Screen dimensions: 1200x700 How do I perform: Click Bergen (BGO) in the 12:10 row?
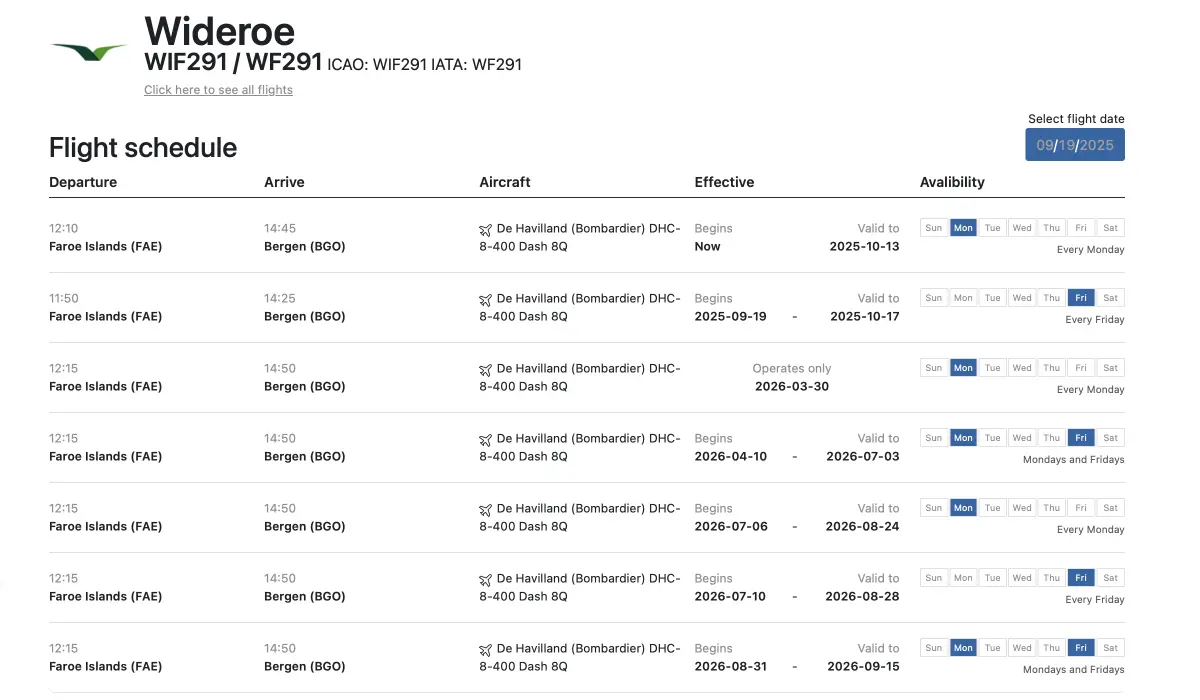point(304,246)
